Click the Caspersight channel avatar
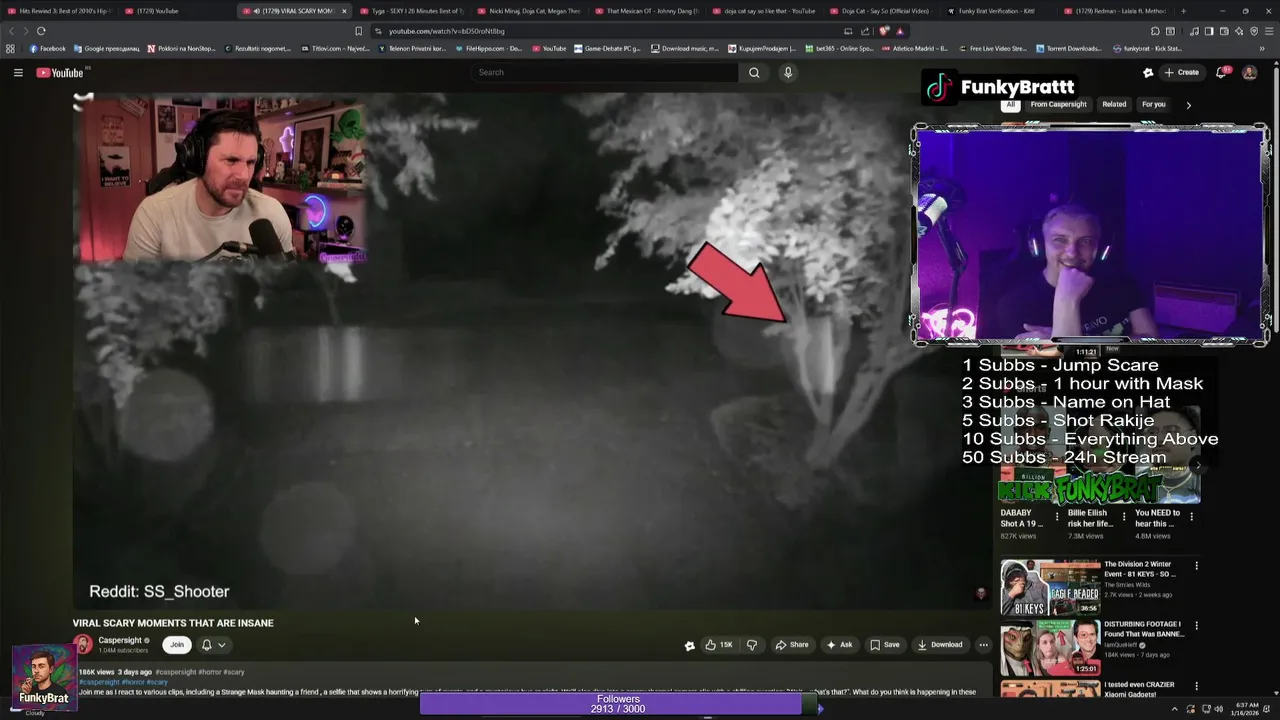The width and height of the screenshot is (1280, 720). (83, 645)
